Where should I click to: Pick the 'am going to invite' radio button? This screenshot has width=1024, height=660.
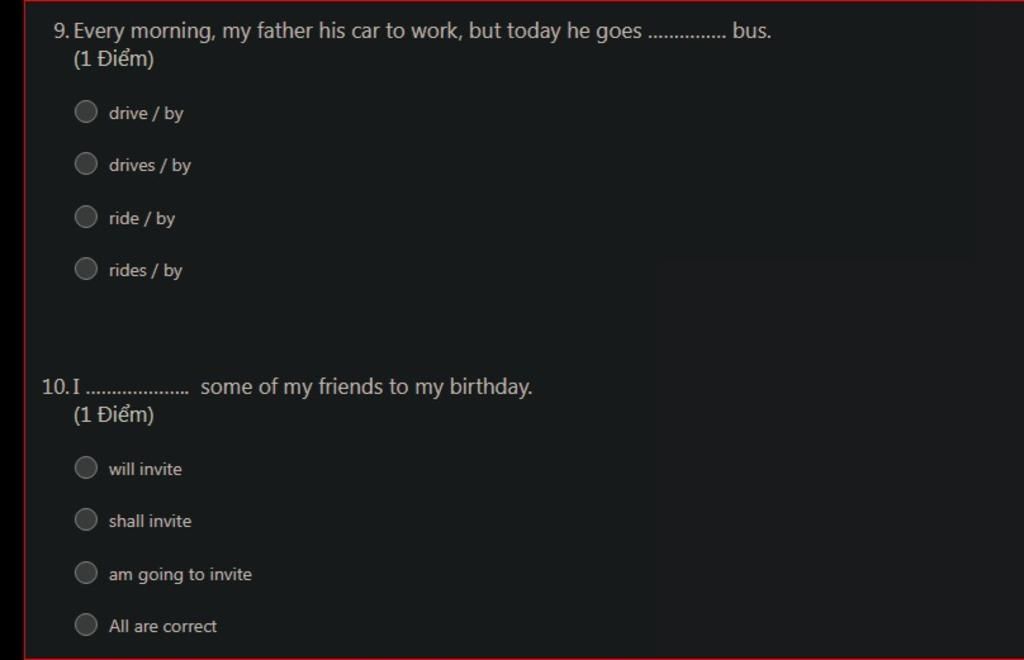point(86,572)
